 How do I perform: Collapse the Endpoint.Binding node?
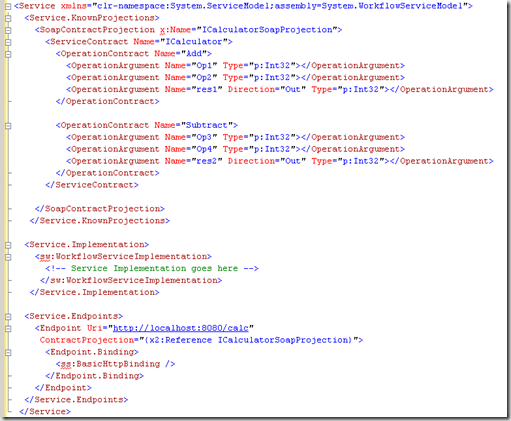[x=8, y=352]
